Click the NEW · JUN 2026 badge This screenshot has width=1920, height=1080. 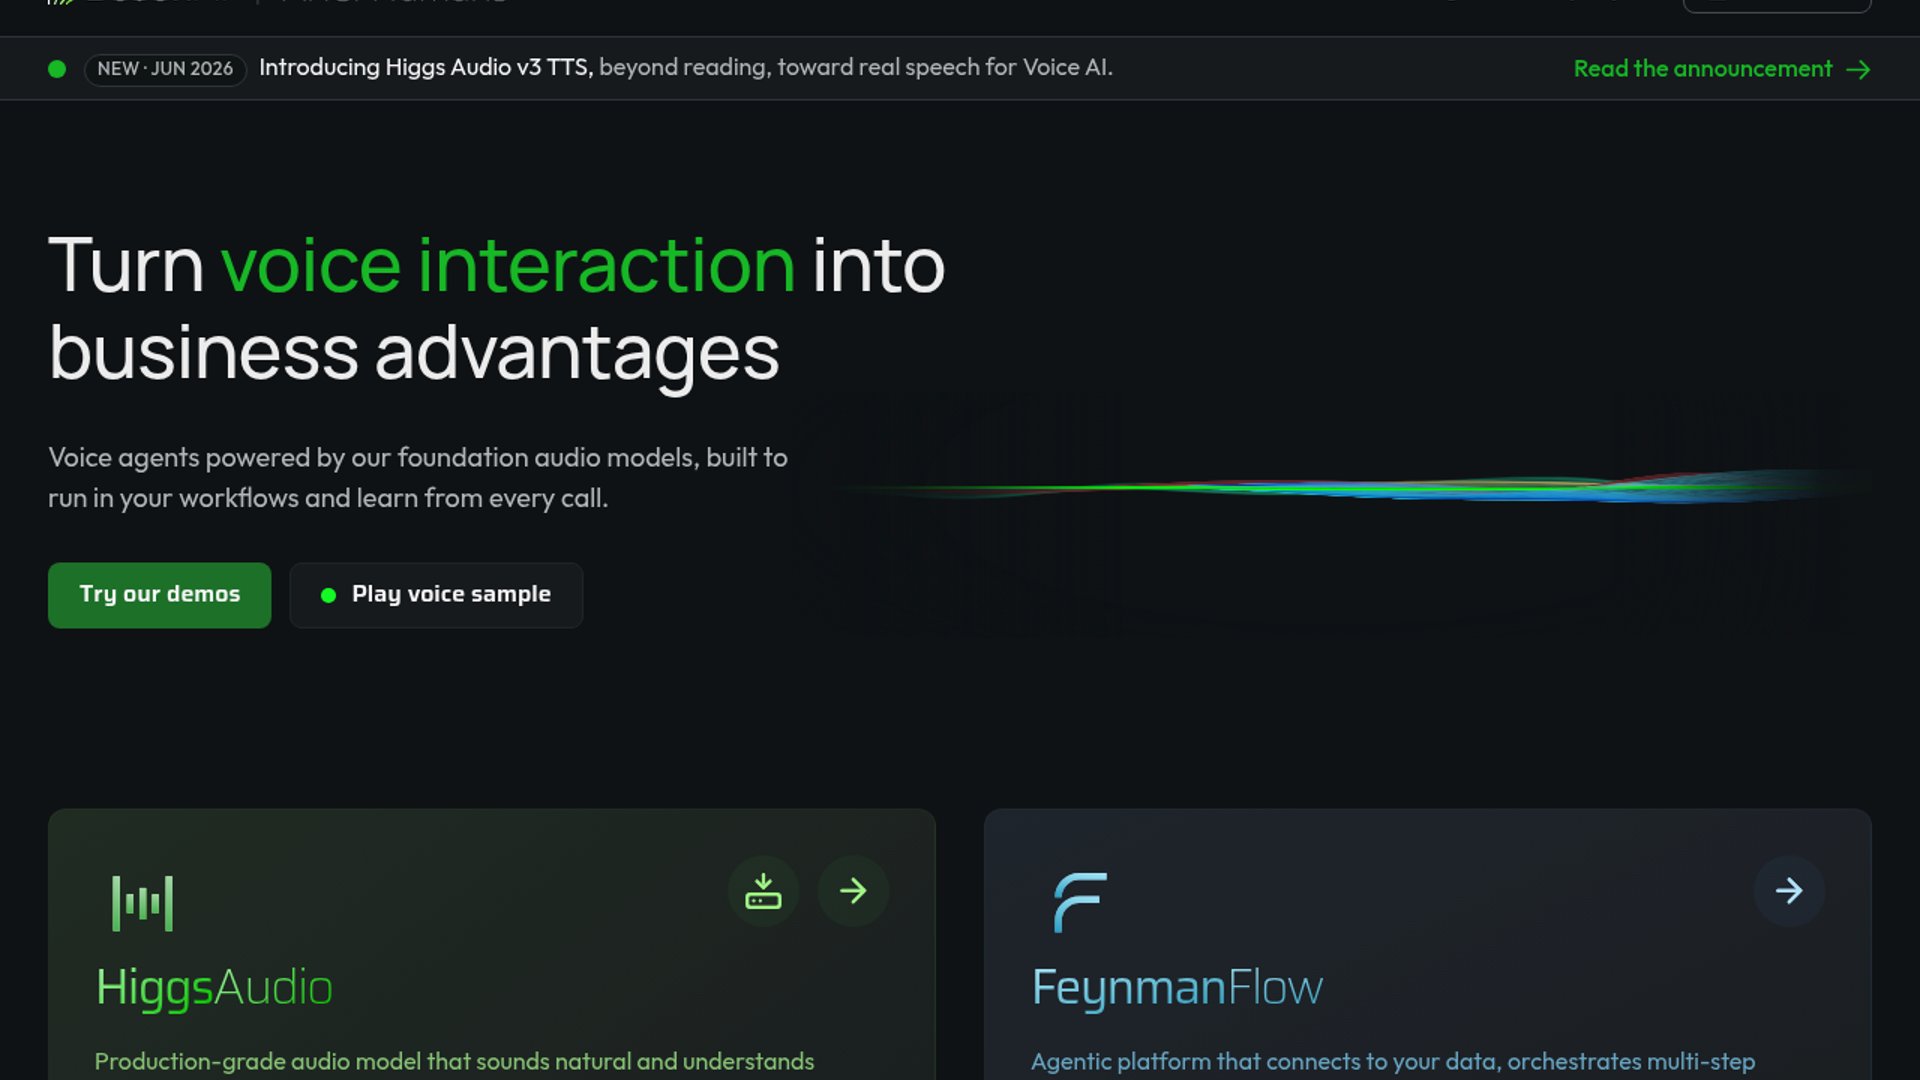click(165, 69)
